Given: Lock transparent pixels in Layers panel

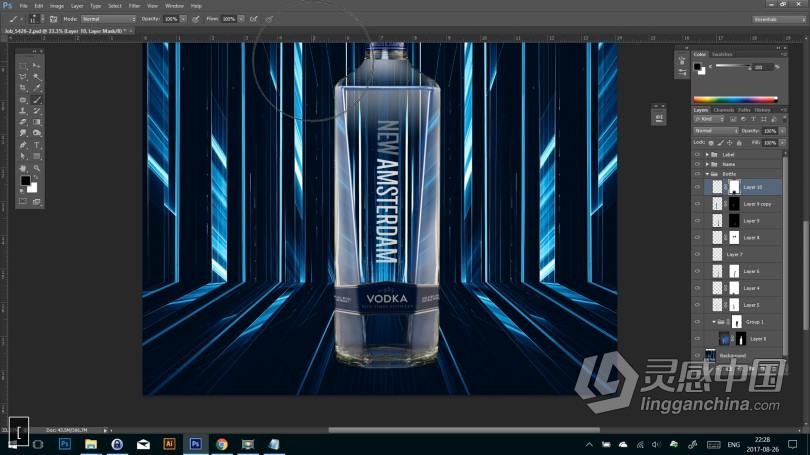Looking at the screenshot, I should click(x=711, y=143).
